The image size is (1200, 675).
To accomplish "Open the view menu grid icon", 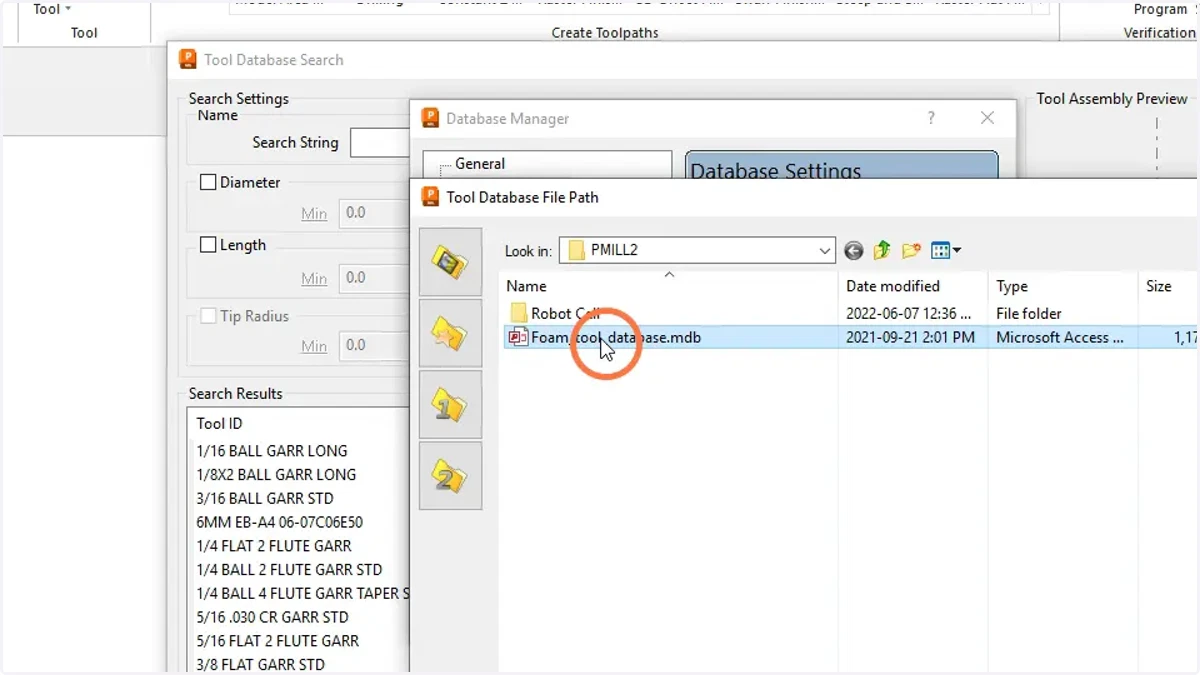I will pos(946,251).
